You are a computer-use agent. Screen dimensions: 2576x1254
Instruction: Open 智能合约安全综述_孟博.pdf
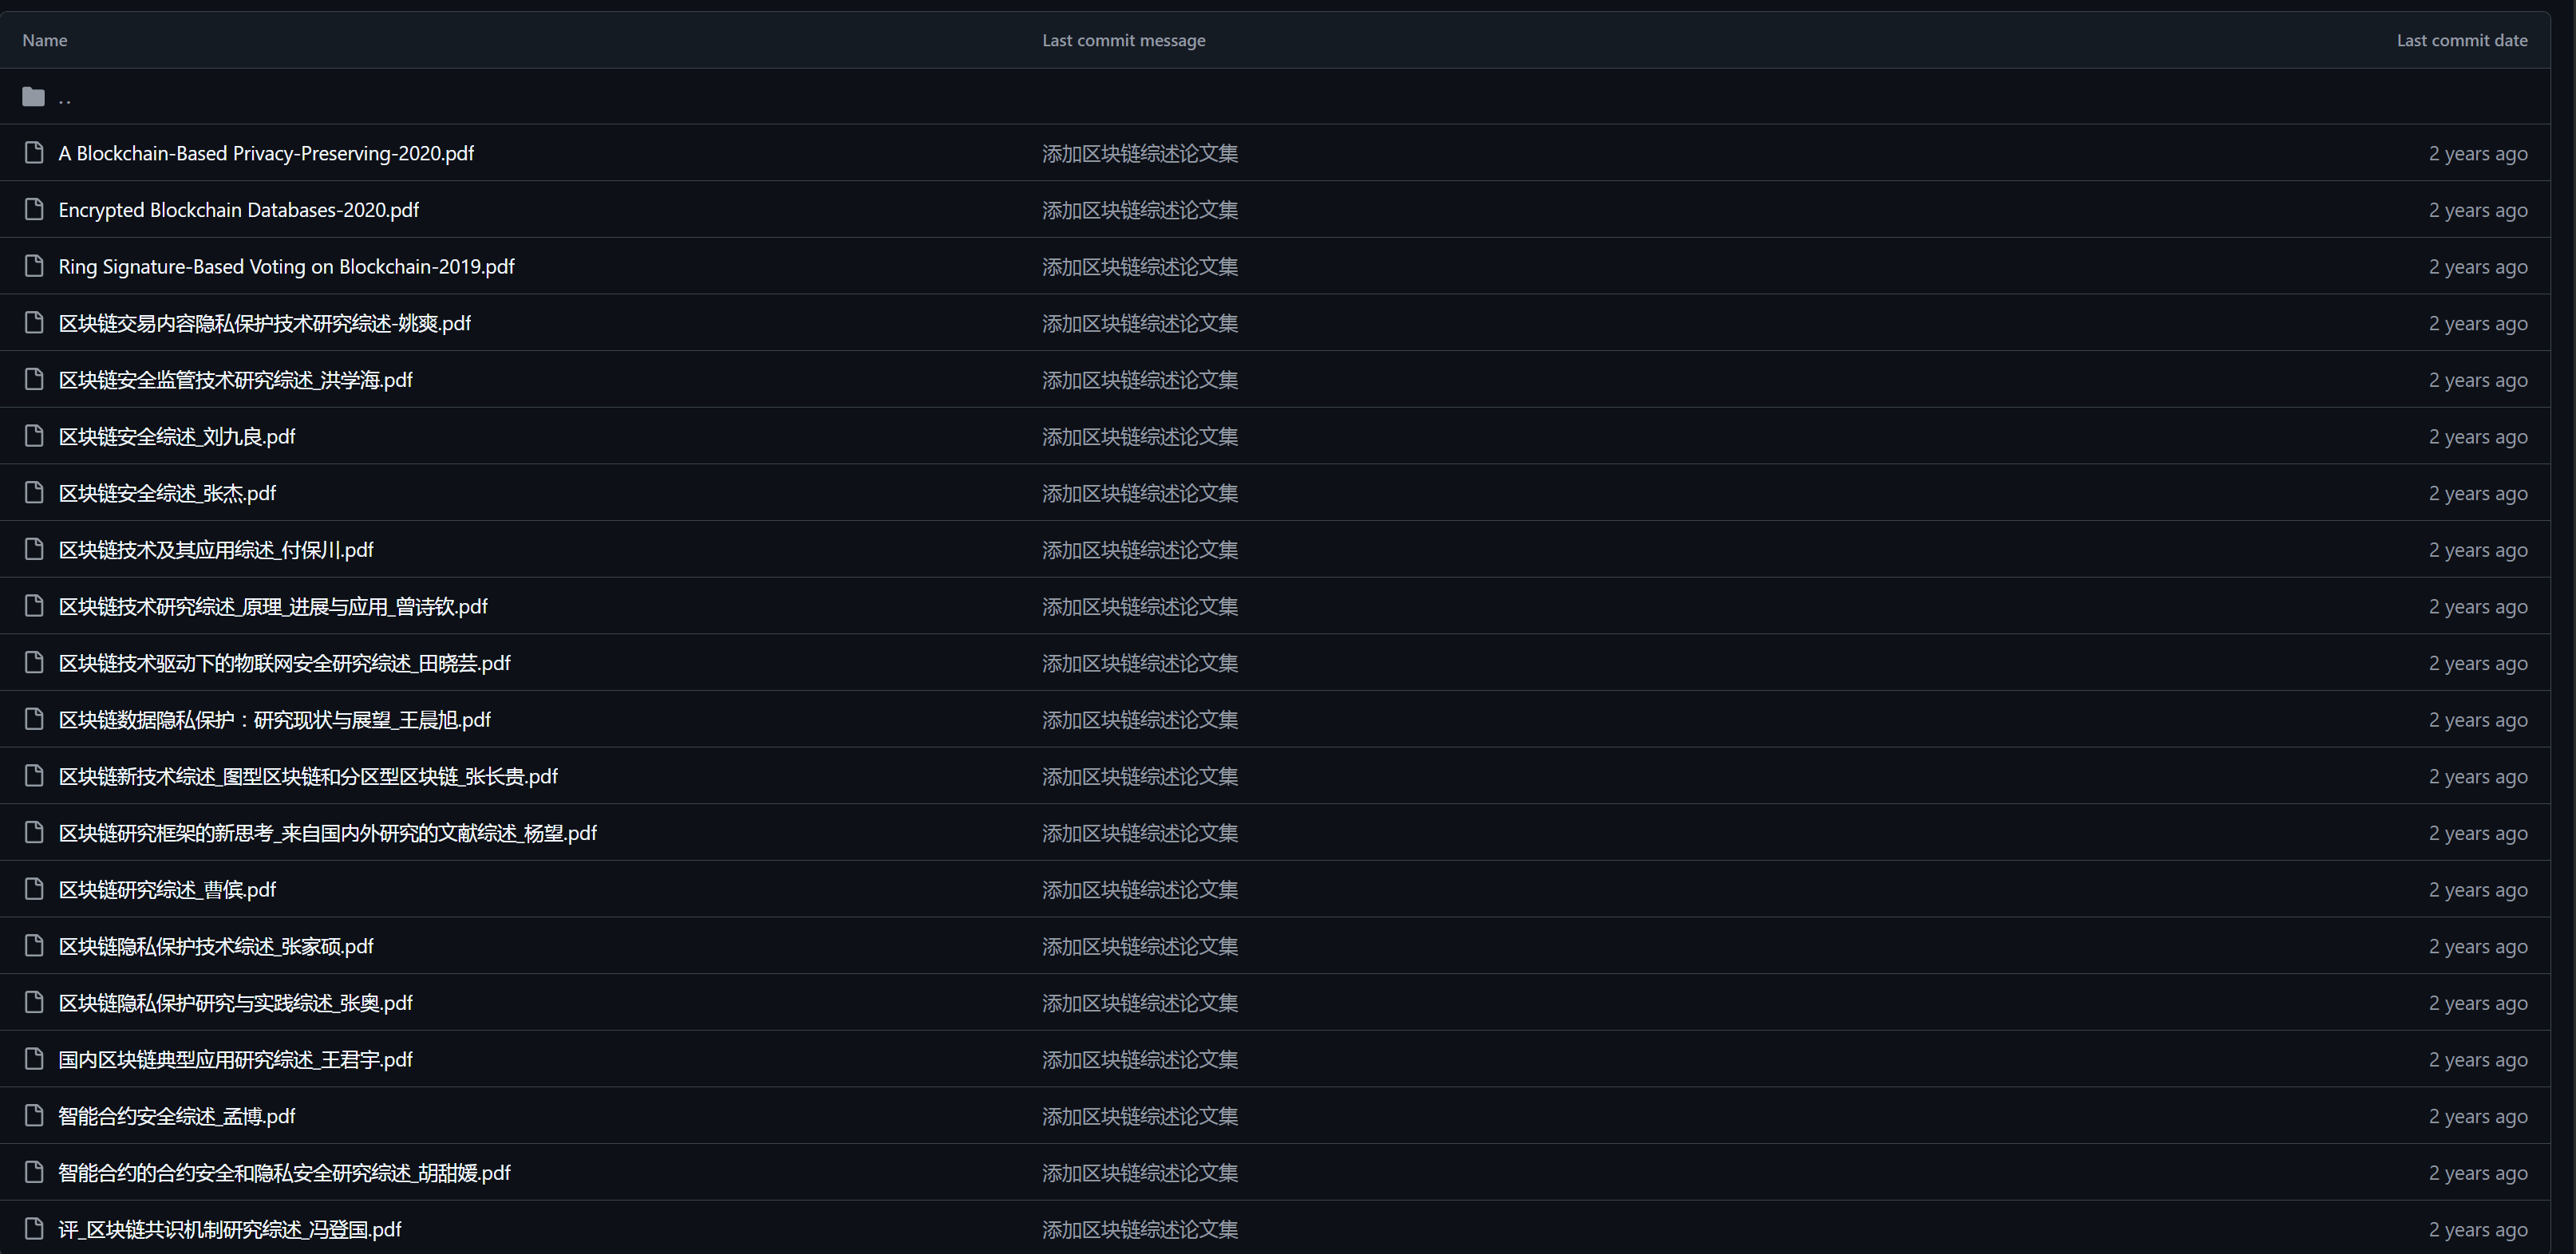coord(177,1117)
